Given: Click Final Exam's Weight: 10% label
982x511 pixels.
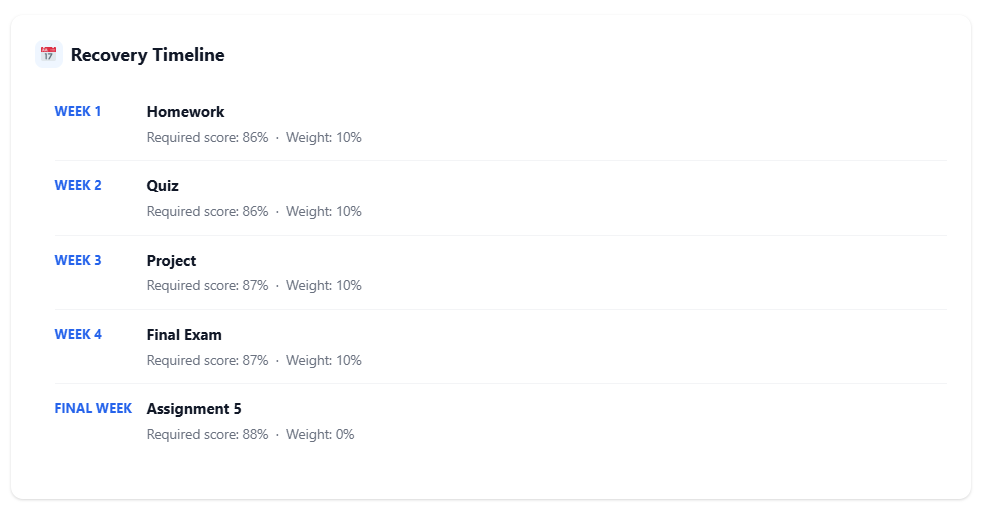Looking at the screenshot, I should click(324, 361).
